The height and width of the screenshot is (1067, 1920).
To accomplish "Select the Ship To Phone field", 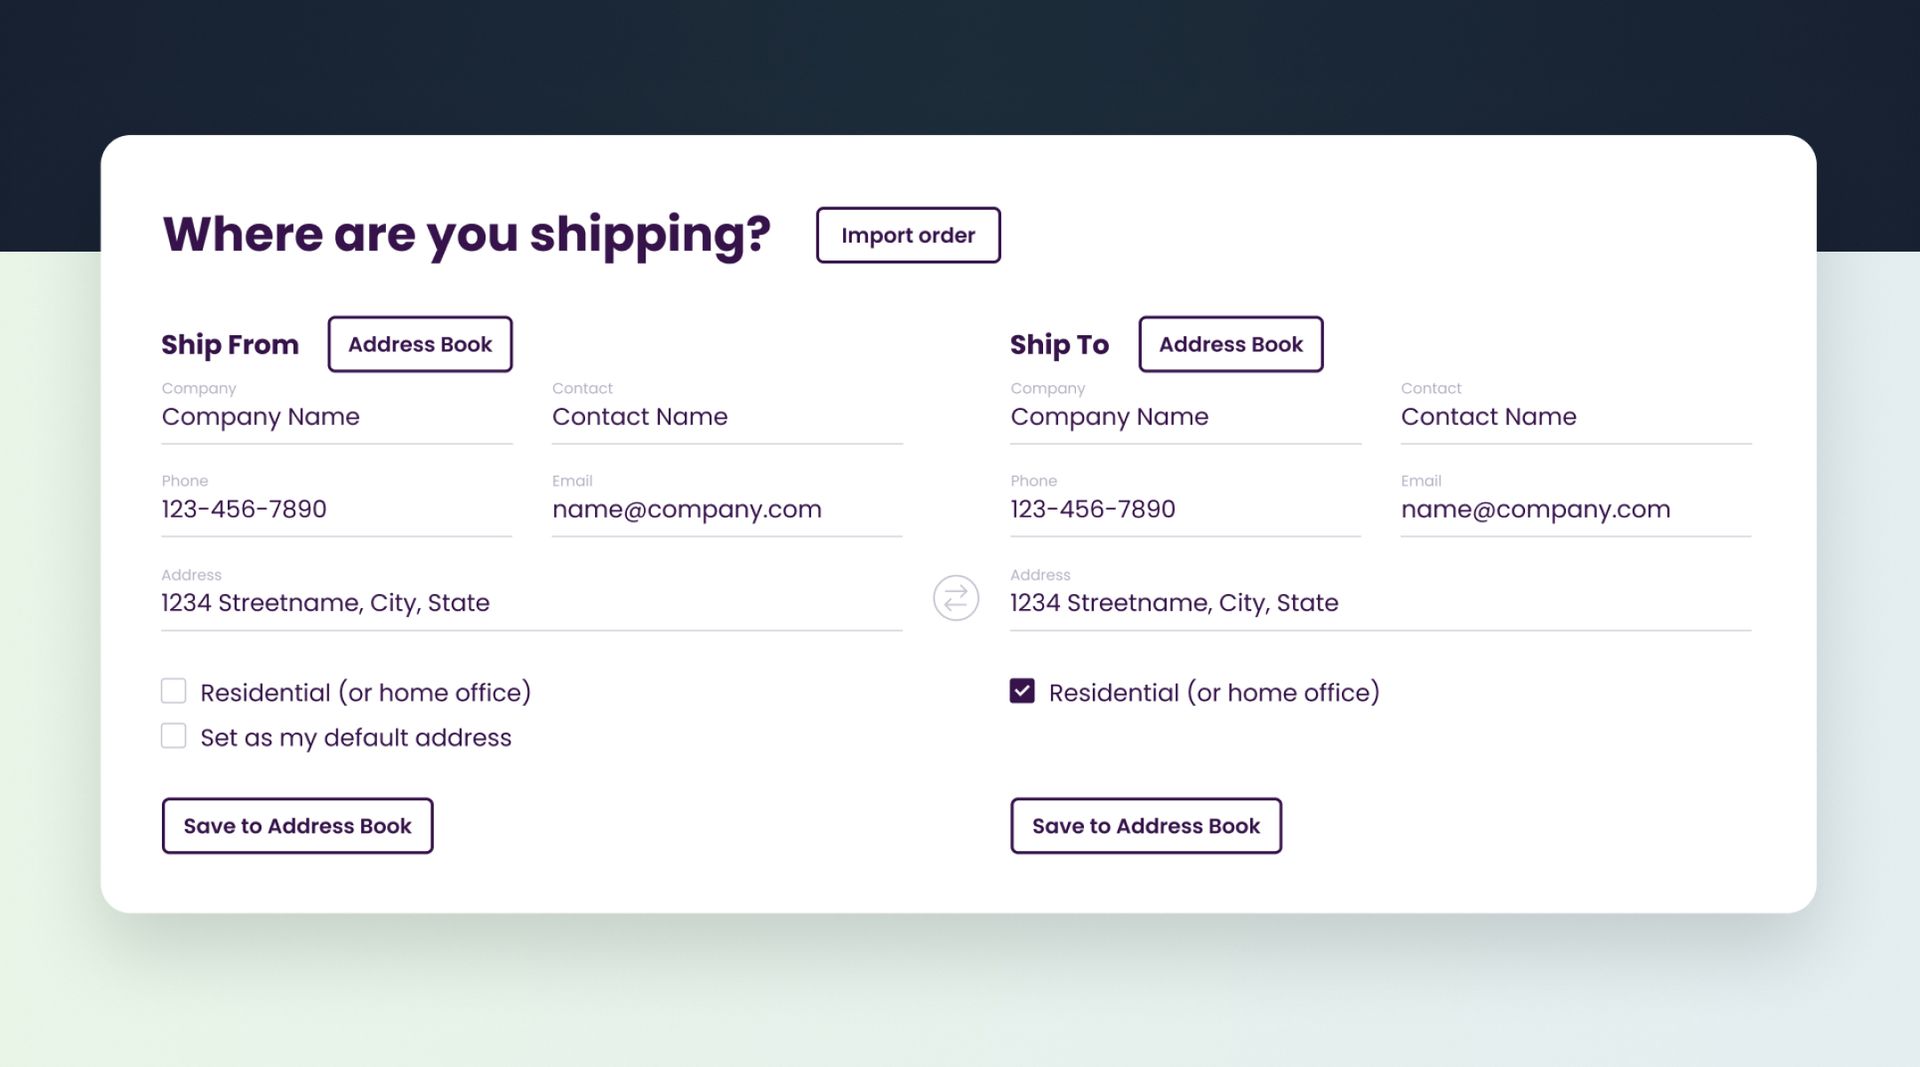I will point(1185,509).
